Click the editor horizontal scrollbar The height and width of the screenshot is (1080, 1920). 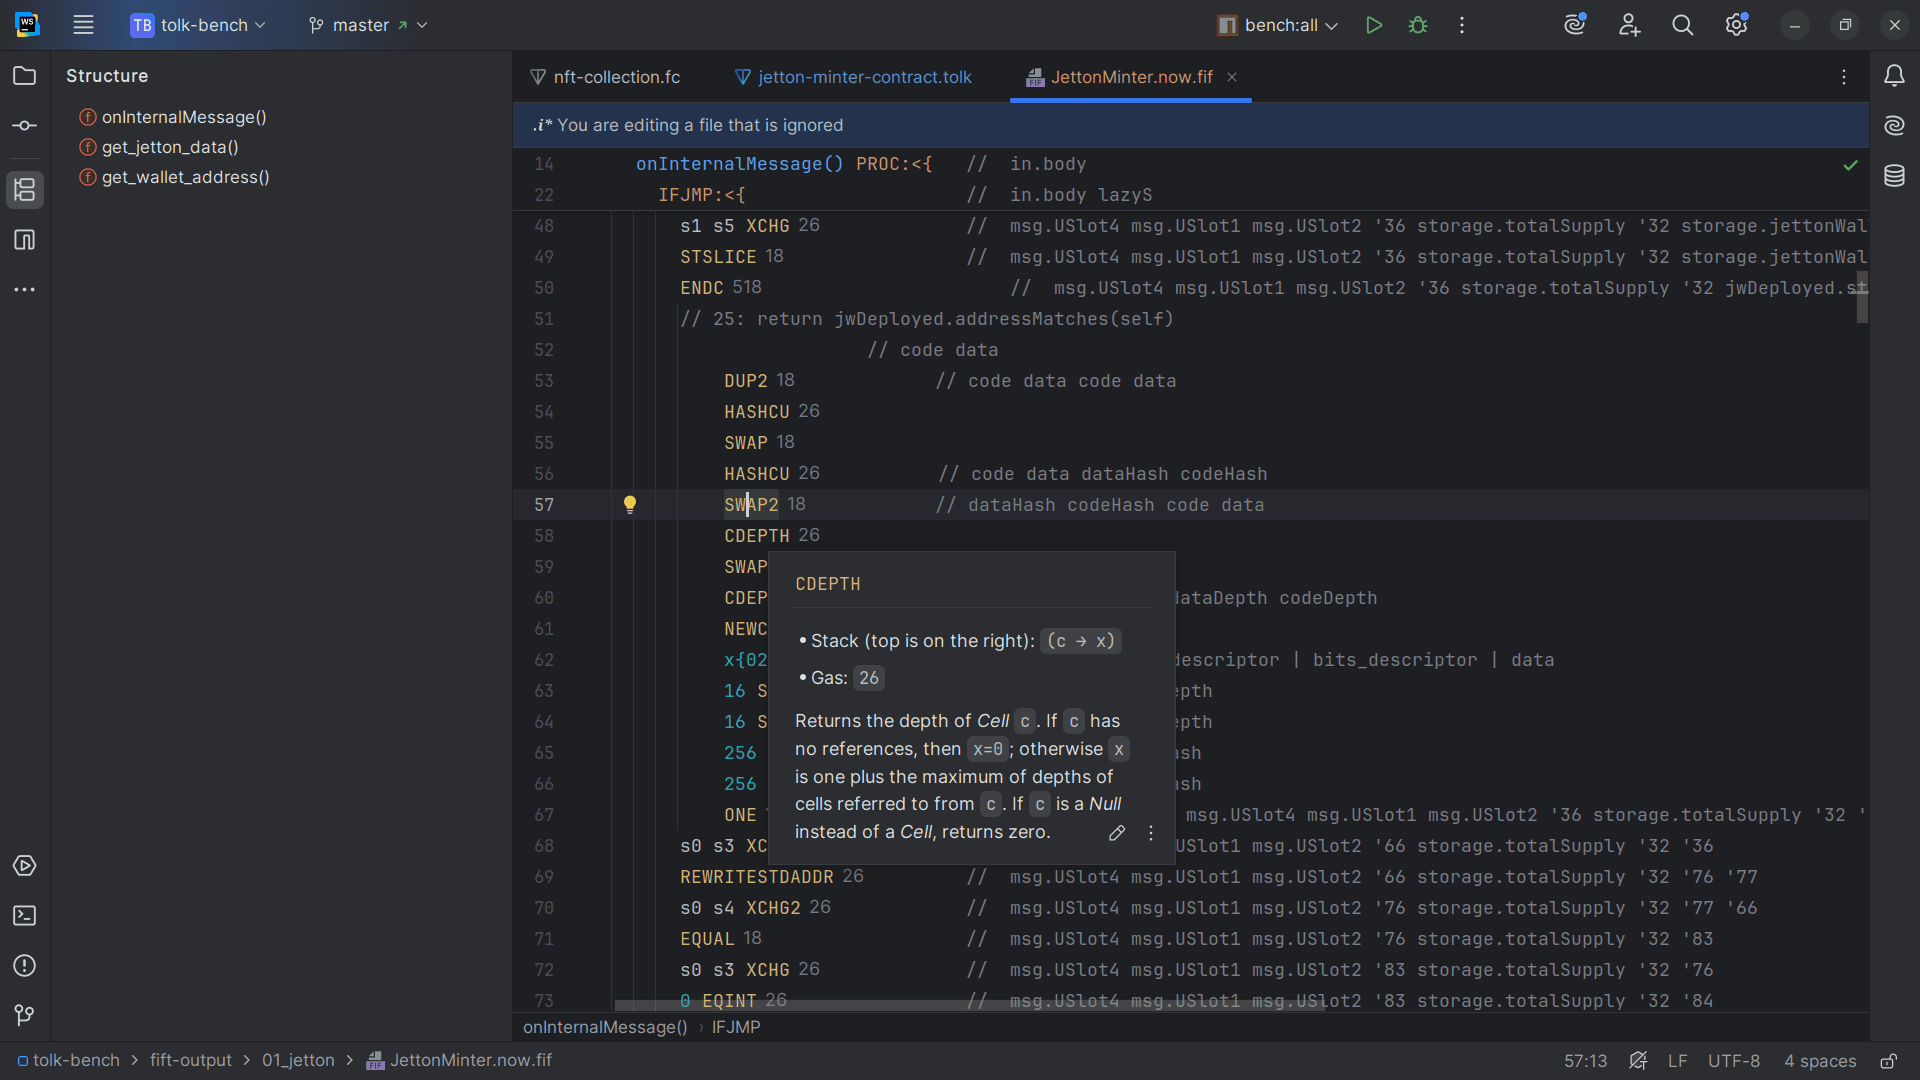click(x=968, y=1005)
